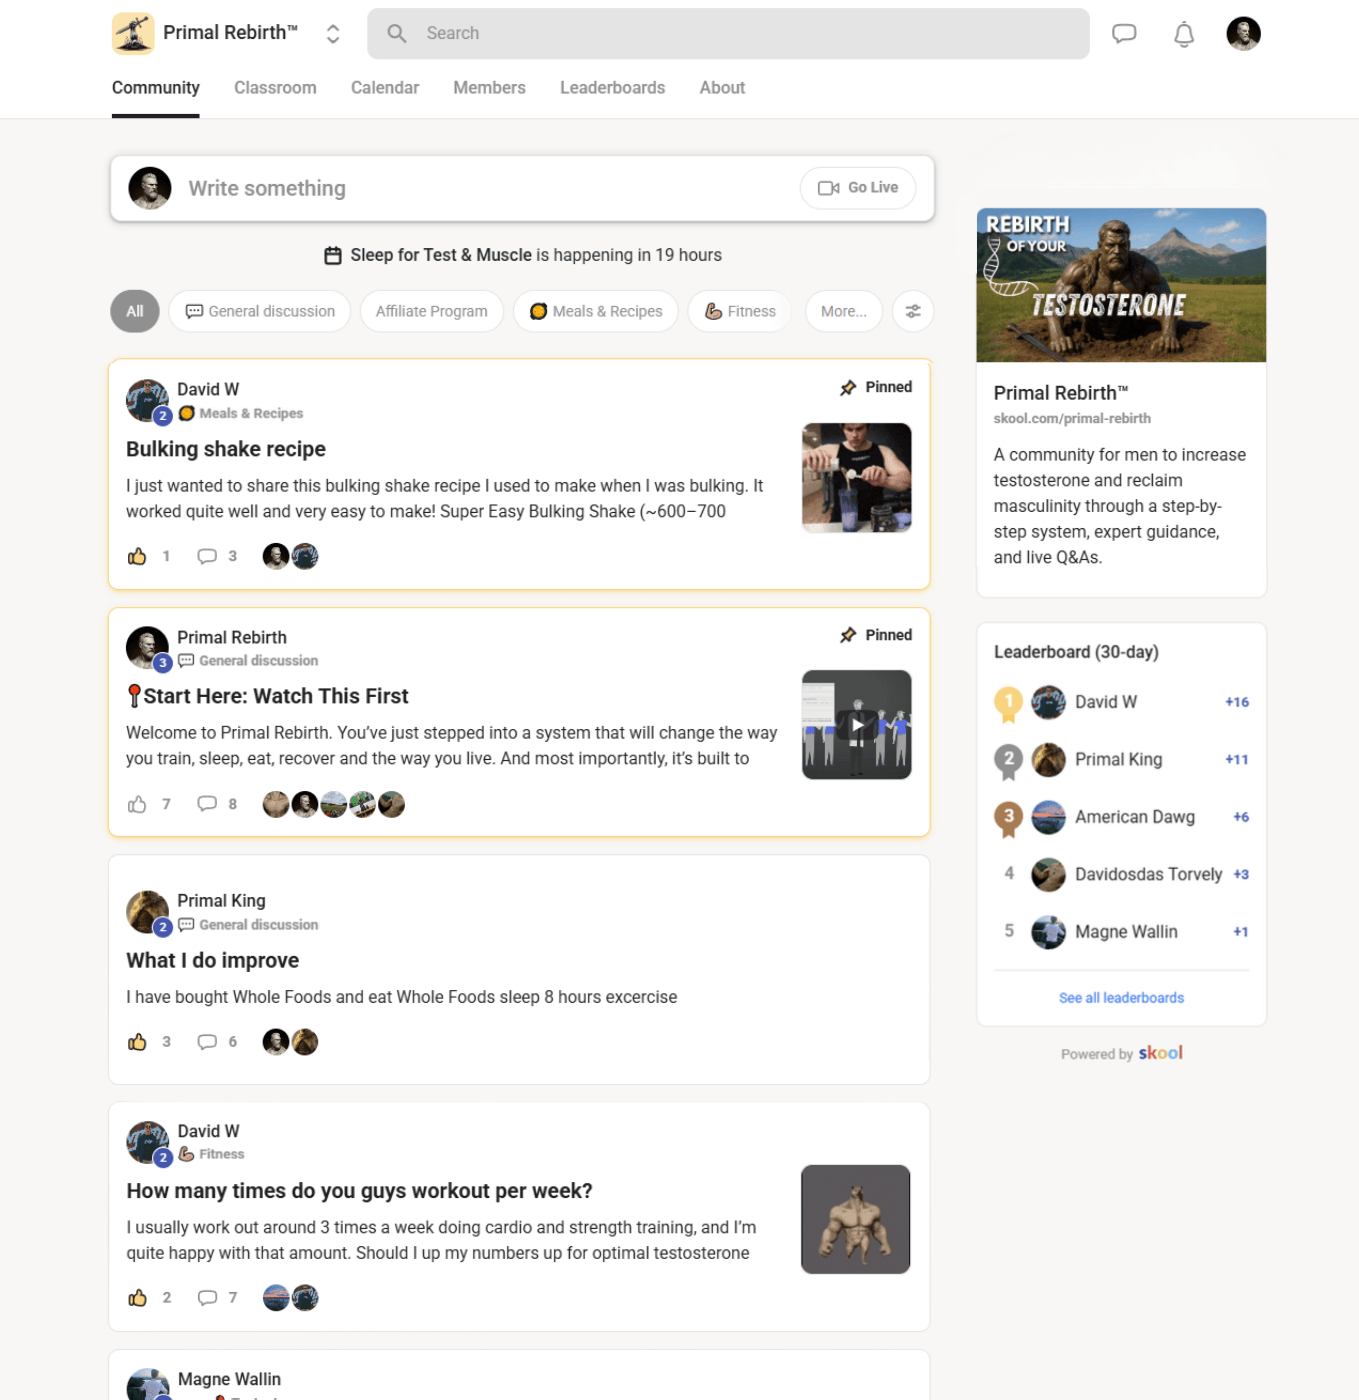Open Primal King author avatar on post
Viewport: 1359px width, 1400px height.
pos(147,912)
